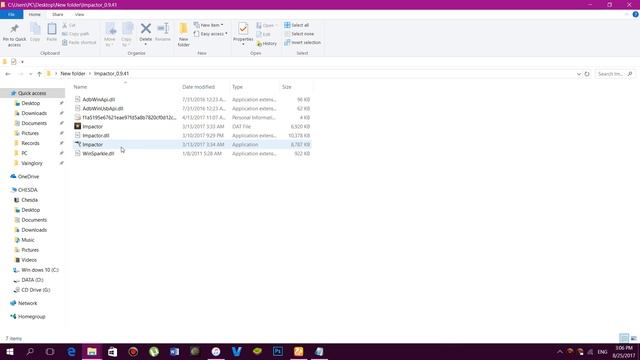
Task: Open DATA (D:) drive
Action: [x=32, y=280]
